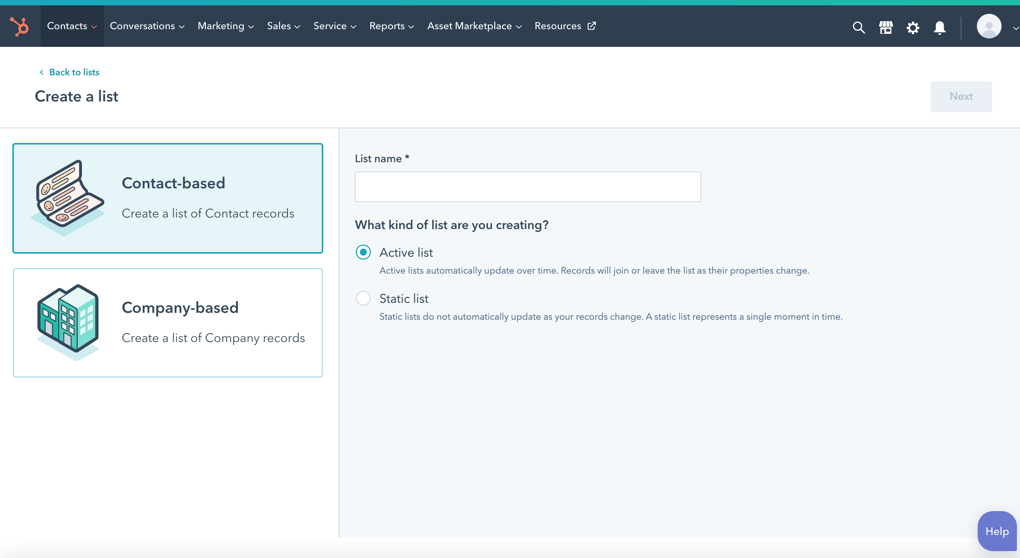This screenshot has height=558, width=1020.
Task: Go back via Back to lists link
Action: pos(73,73)
